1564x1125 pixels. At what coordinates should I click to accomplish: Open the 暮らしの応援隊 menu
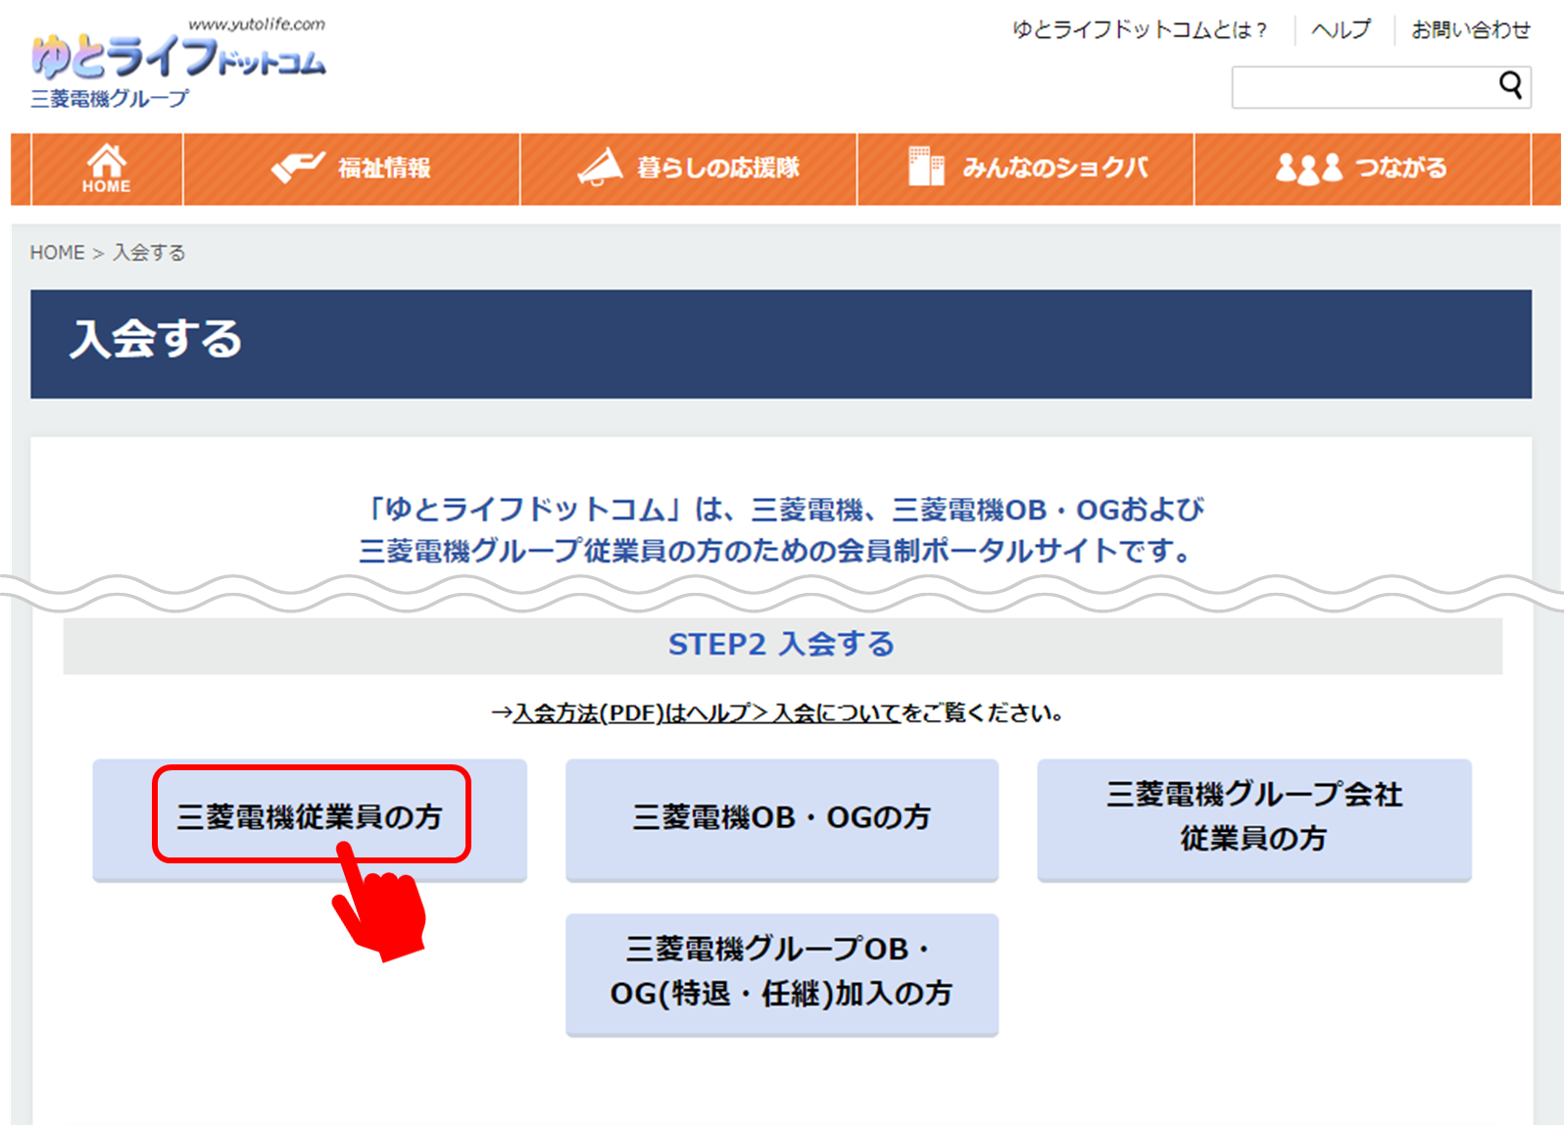[x=688, y=168]
